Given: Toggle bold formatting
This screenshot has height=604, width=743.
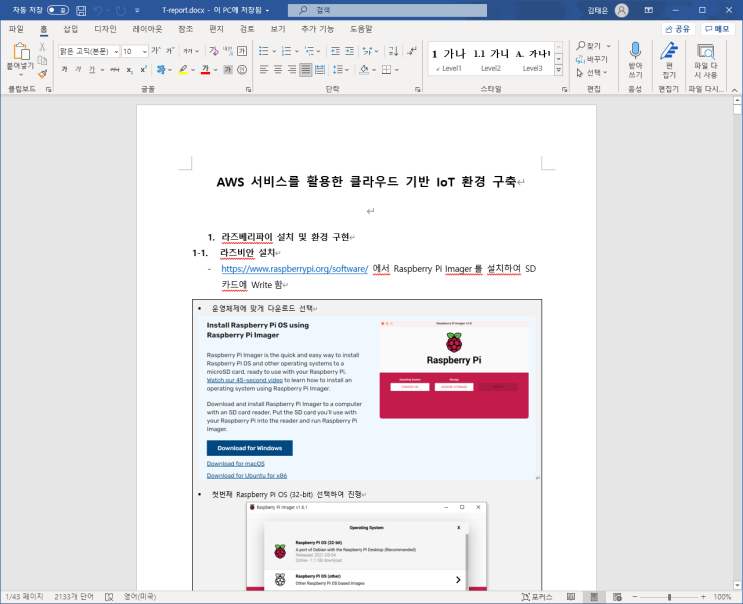Looking at the screenshot, I should coord(64,70).
